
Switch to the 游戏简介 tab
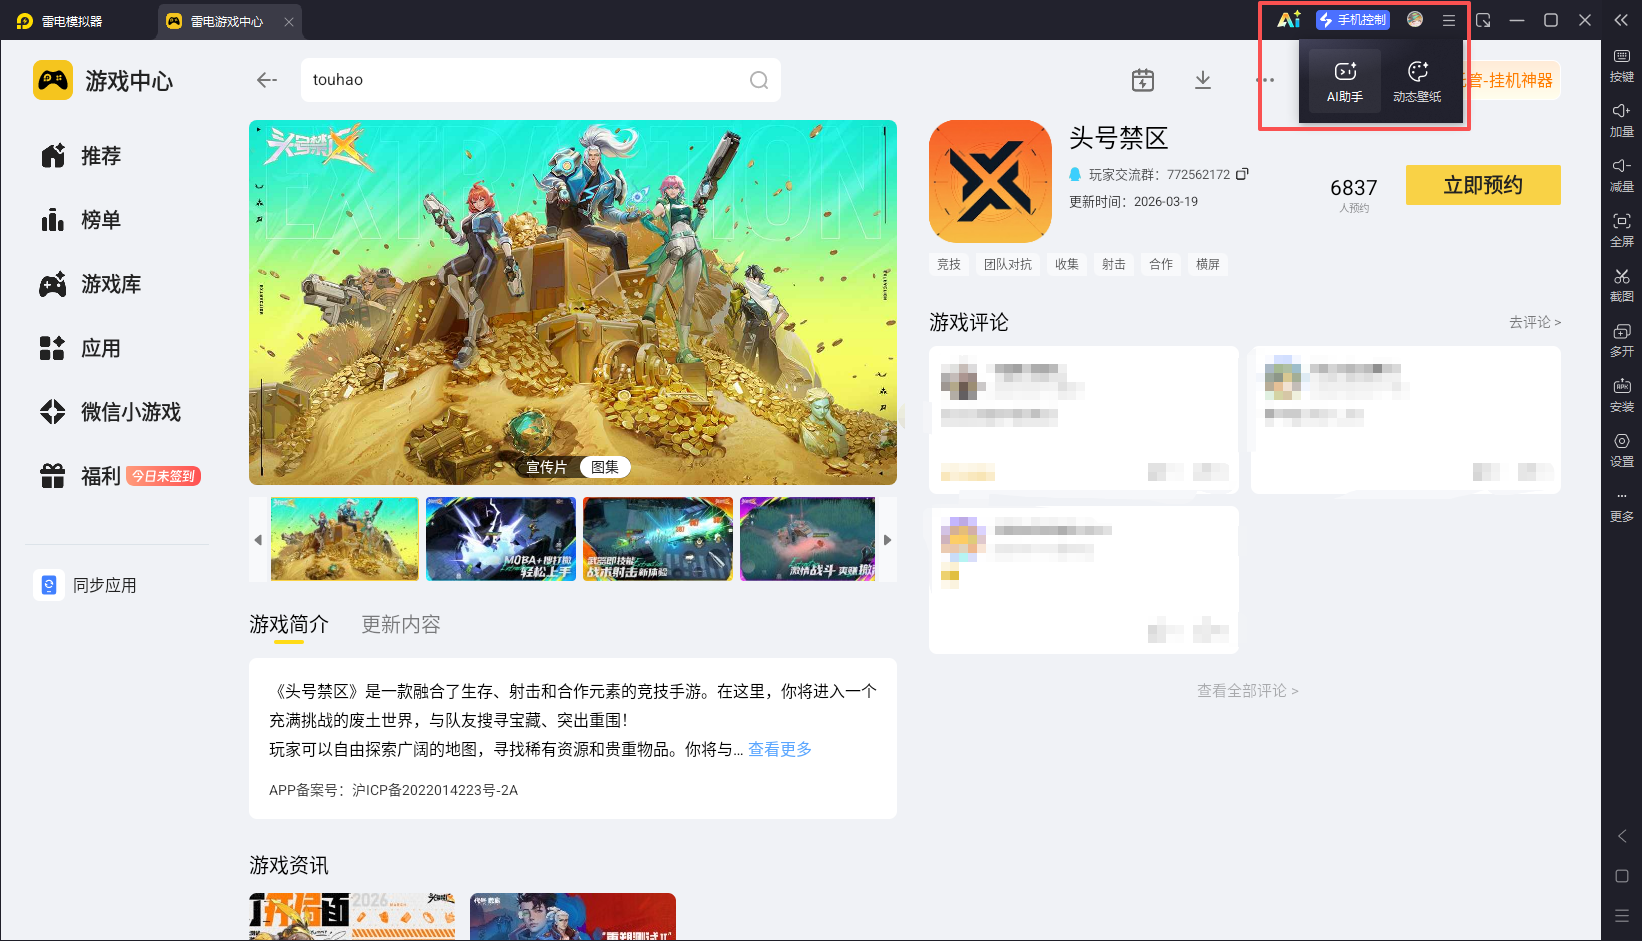coord(289,625)
